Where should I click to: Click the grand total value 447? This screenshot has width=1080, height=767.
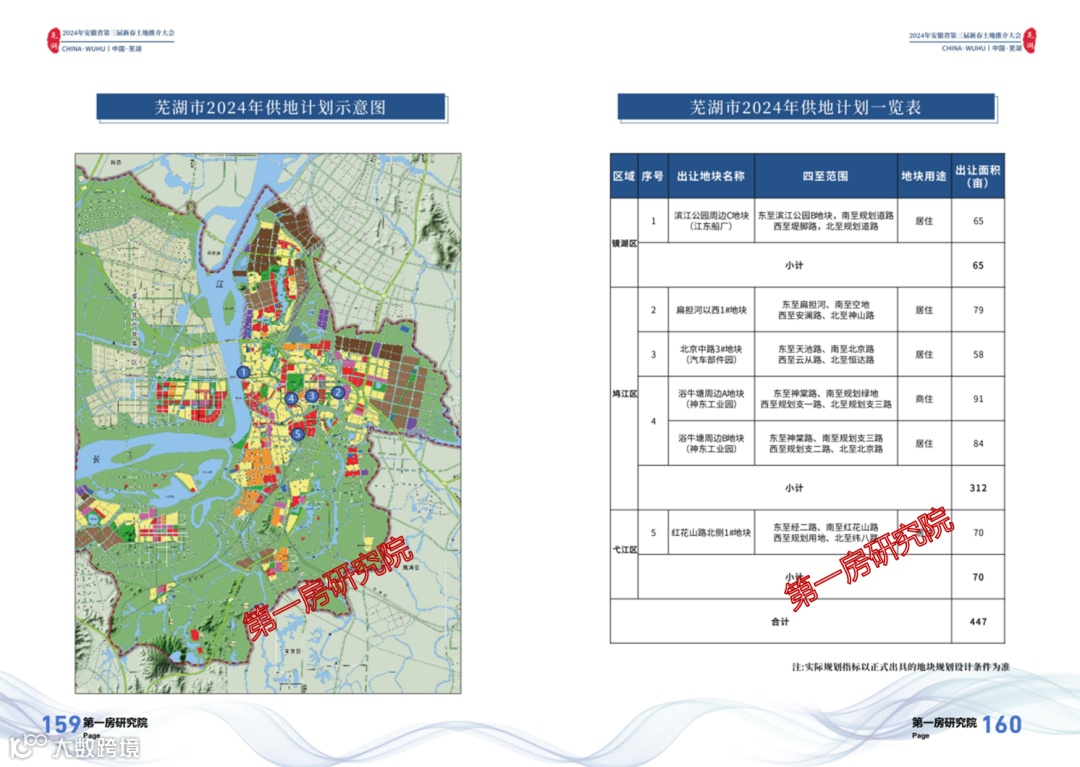point(978,622)
